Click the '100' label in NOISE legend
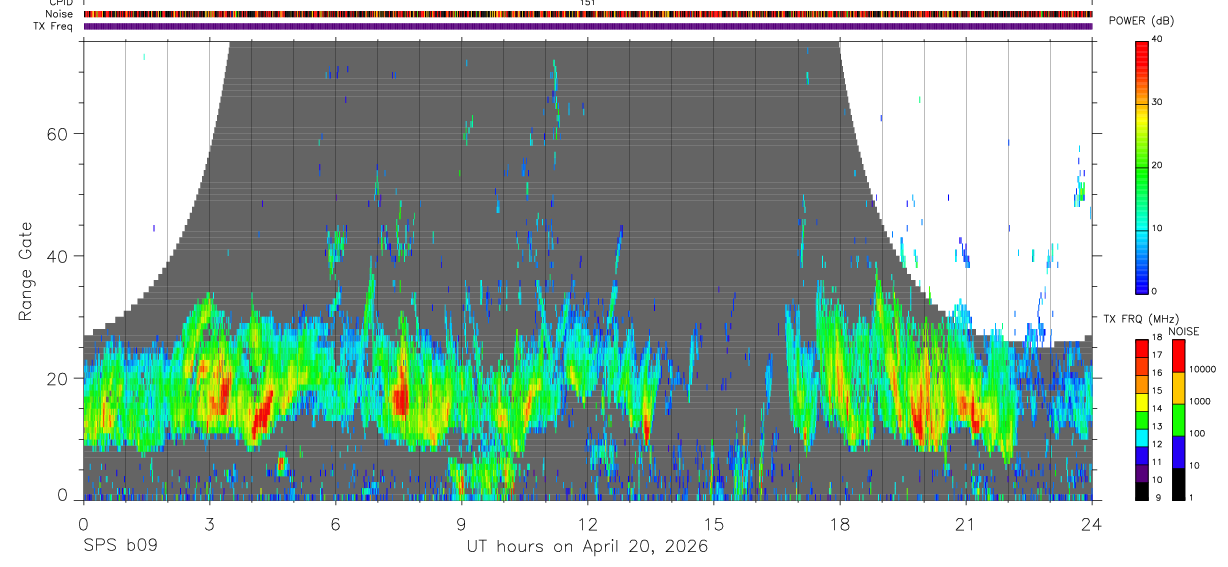1228x567 pixels. pyautogui.click(x=1196, y=433)
